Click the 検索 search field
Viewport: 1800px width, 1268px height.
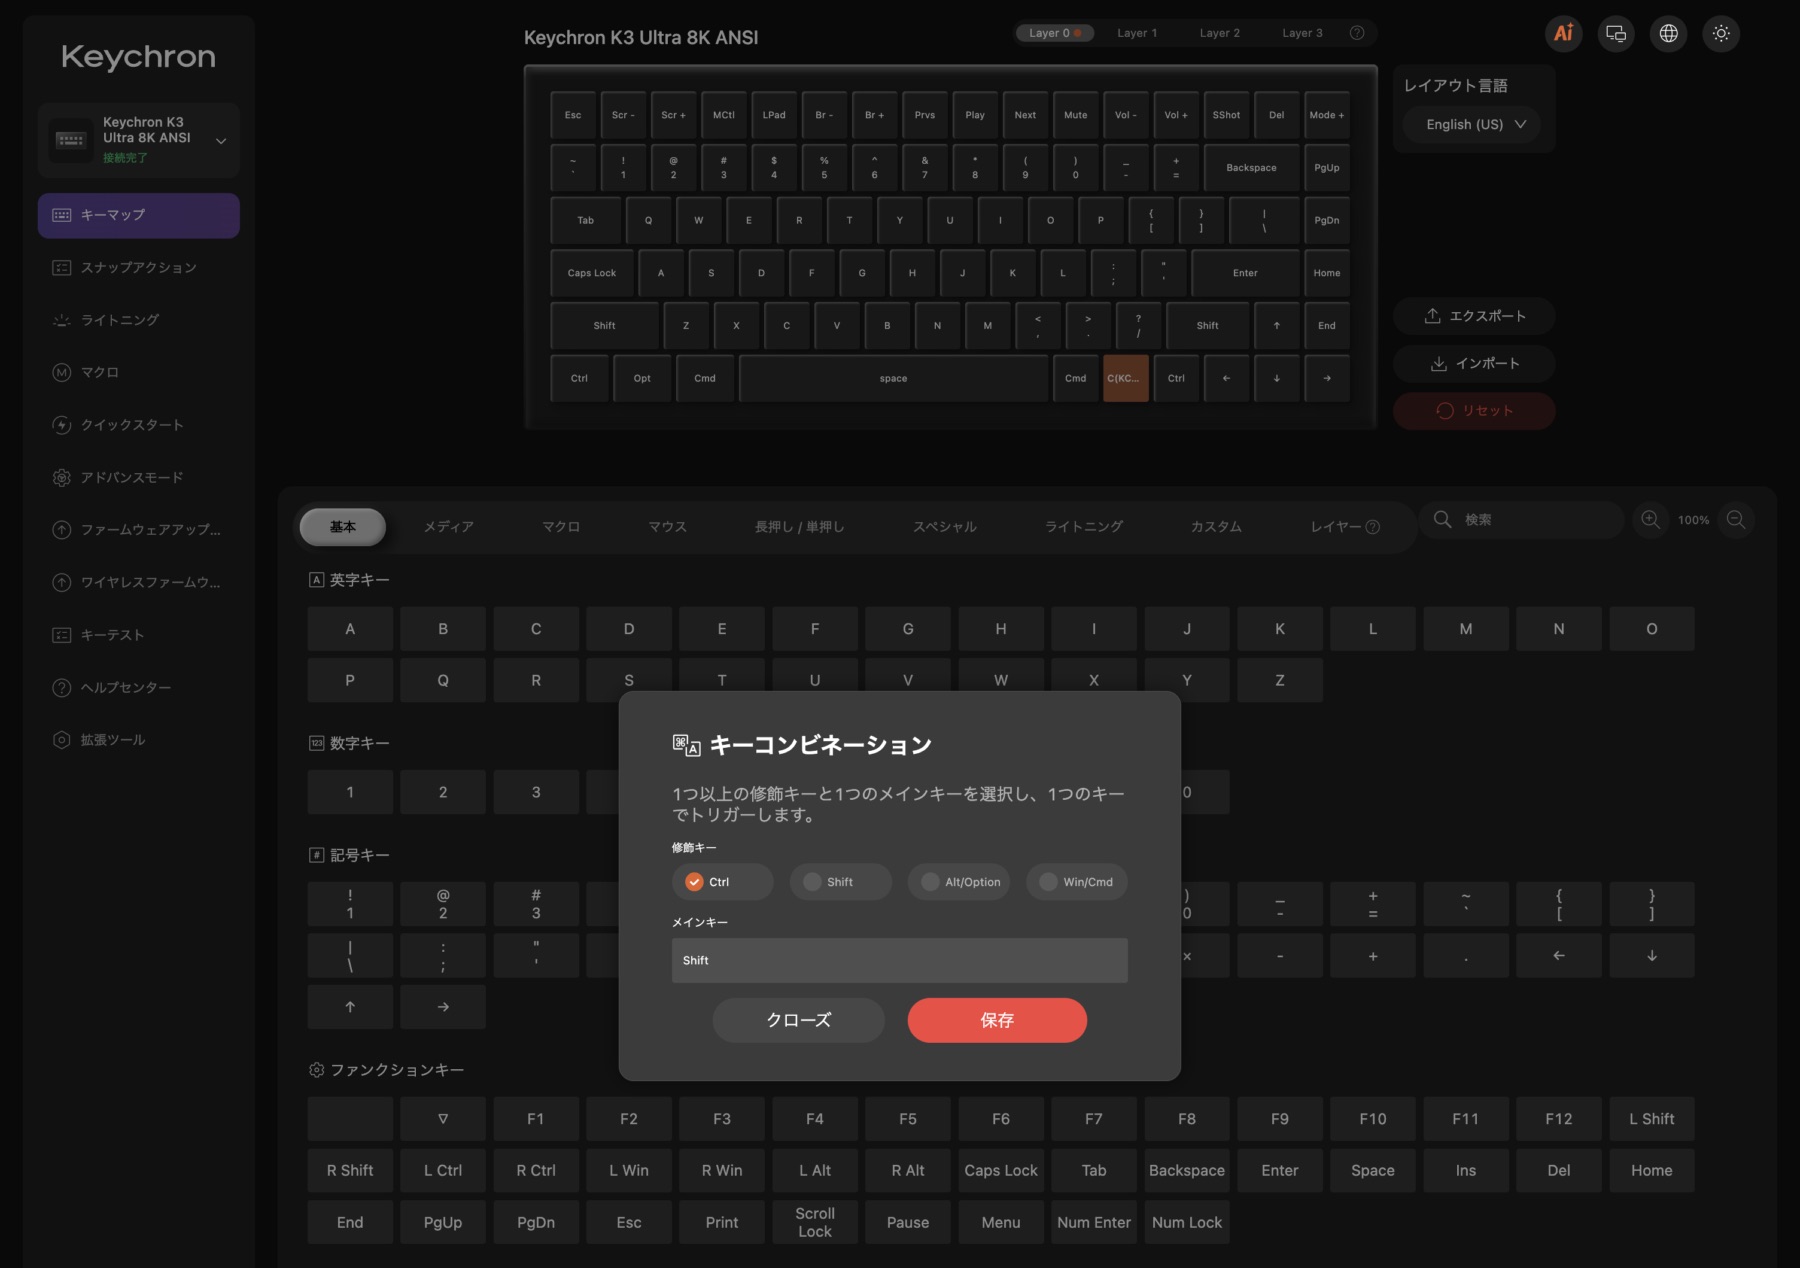coord(1521,520)
